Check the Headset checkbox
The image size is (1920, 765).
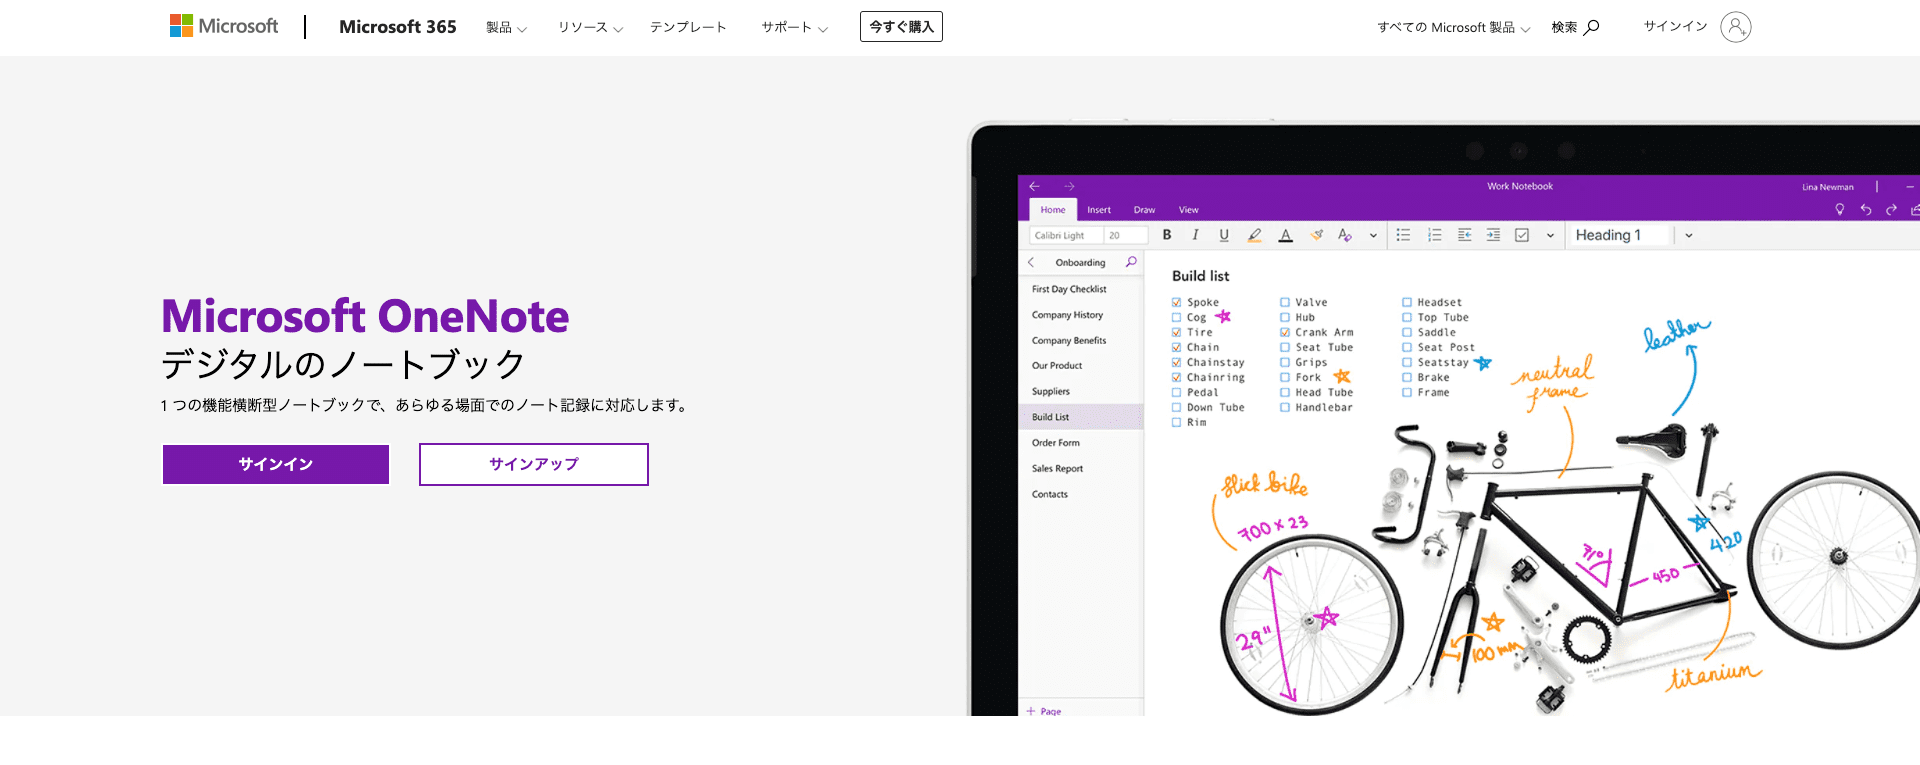click(1407, 302)
